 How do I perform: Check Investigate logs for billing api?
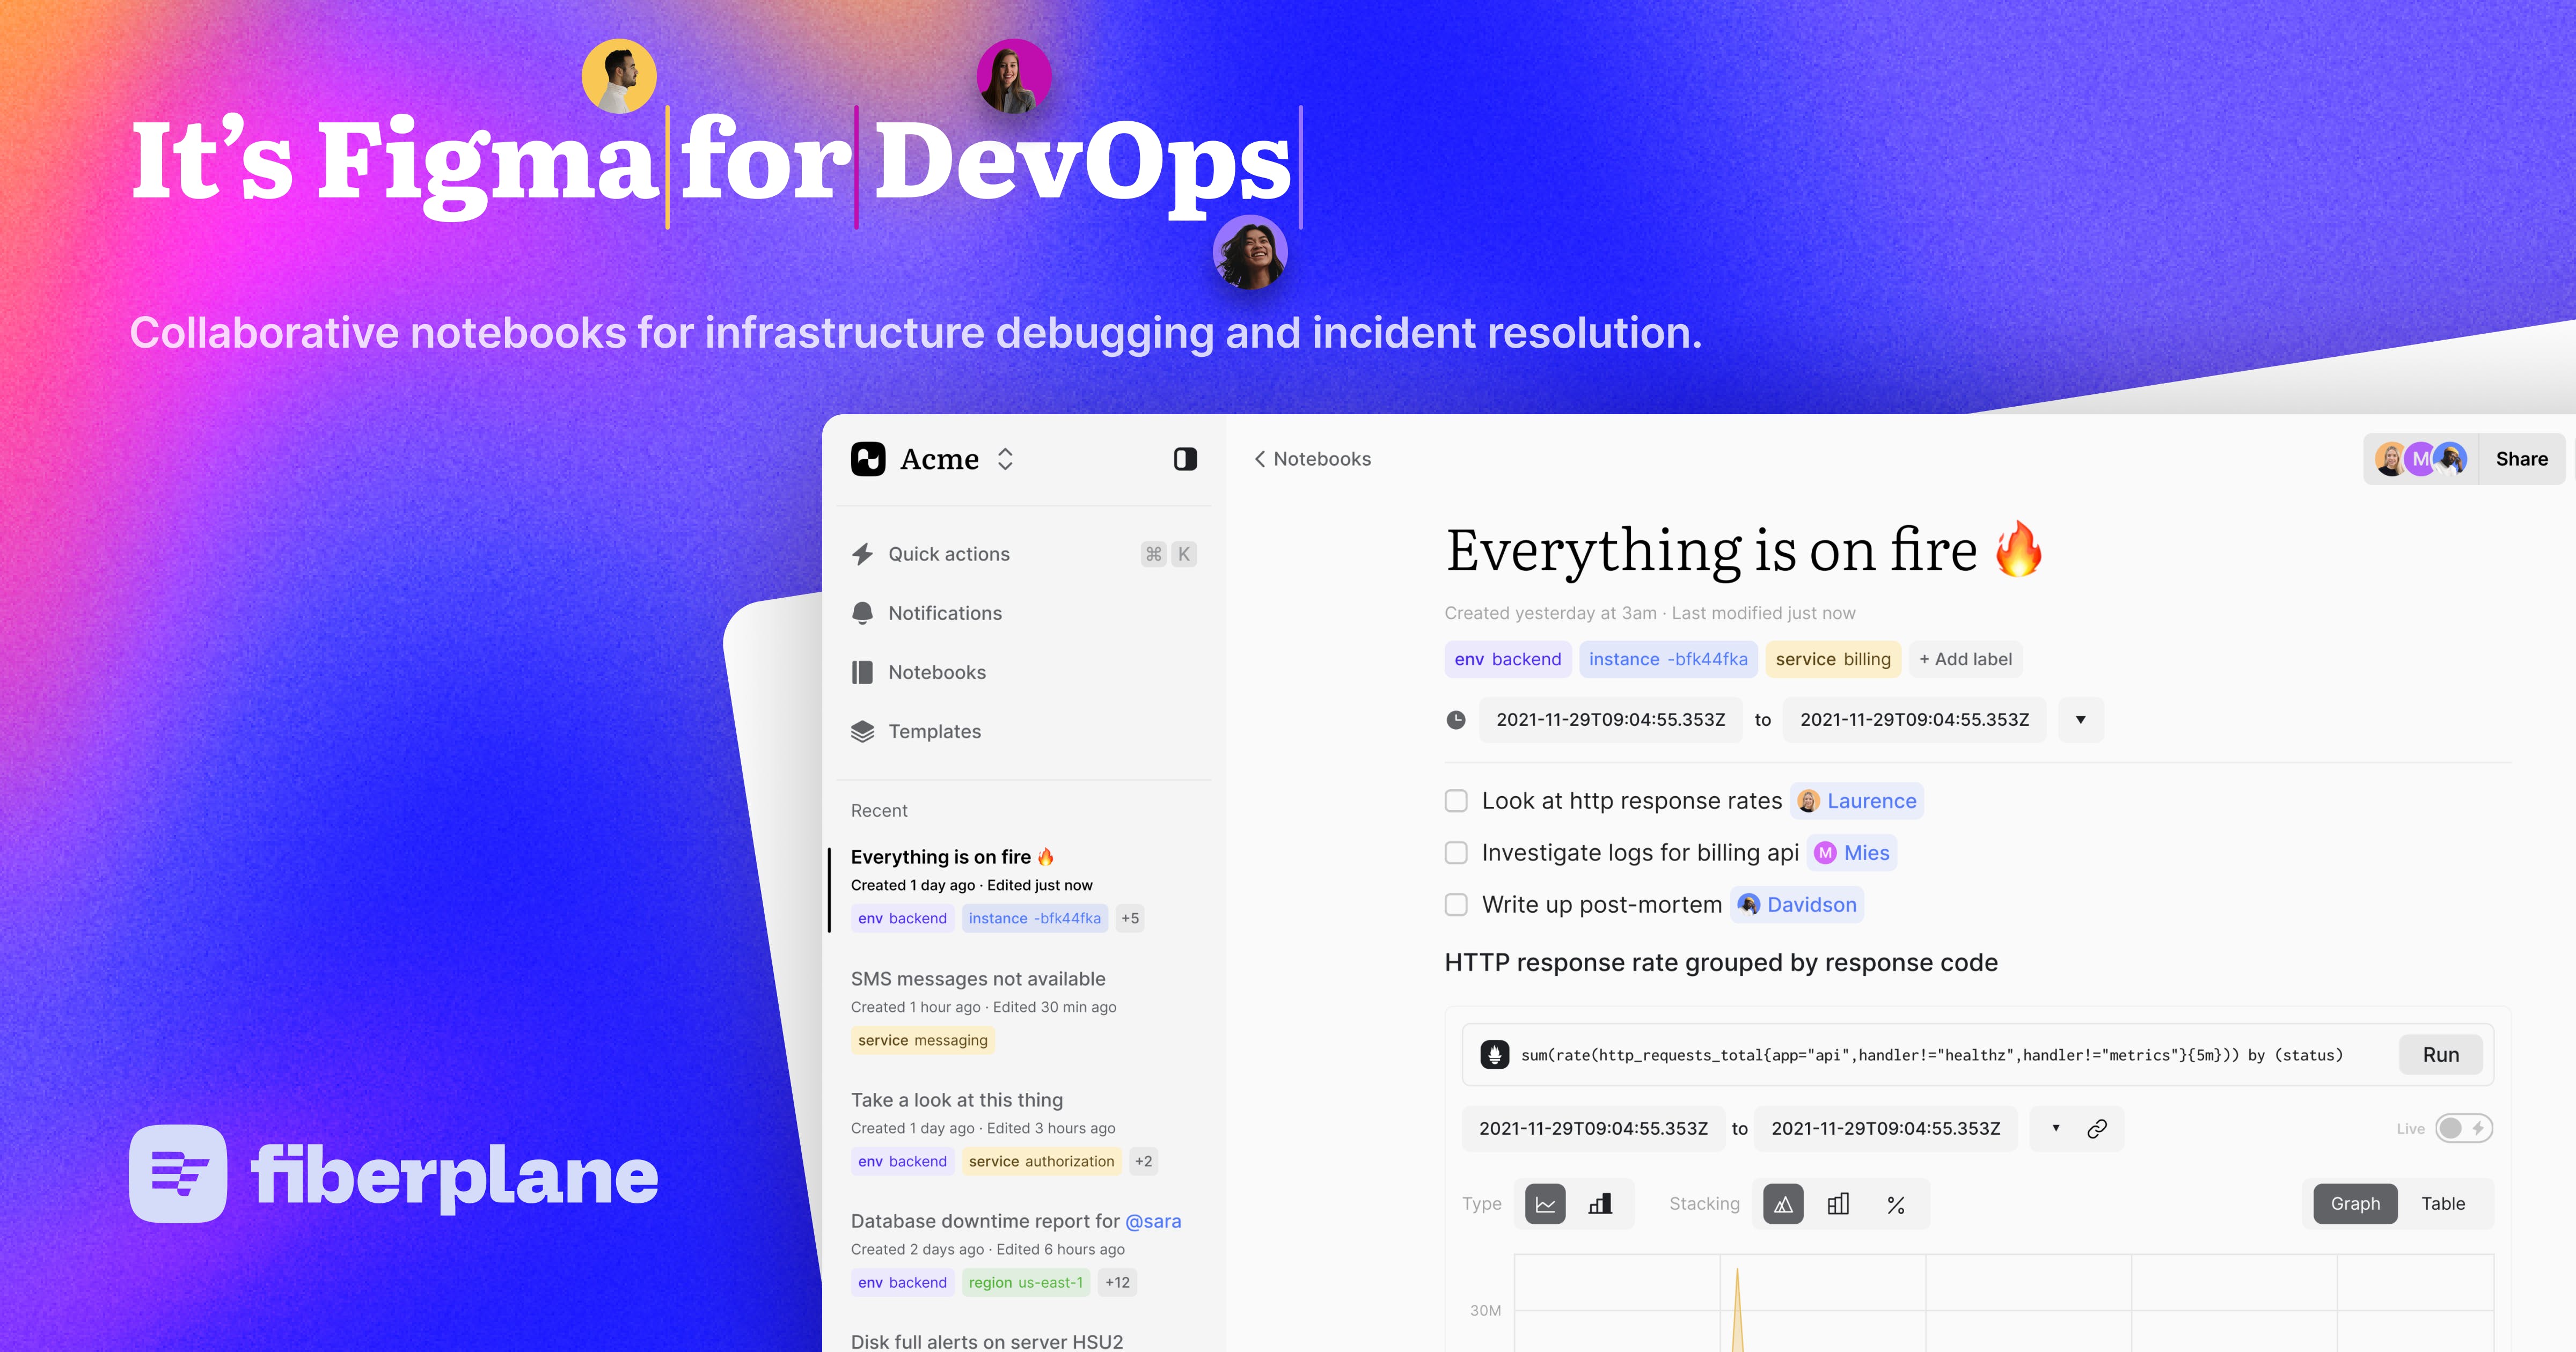[1456, 853]
